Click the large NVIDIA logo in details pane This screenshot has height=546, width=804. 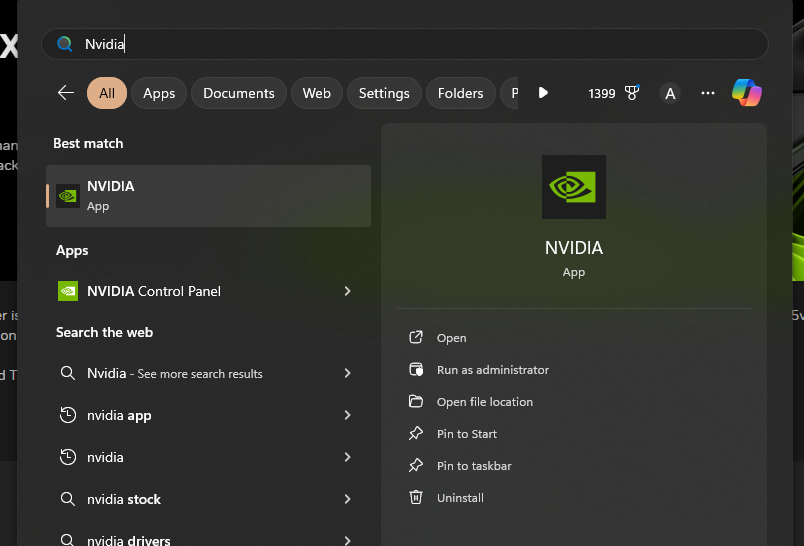click(x=573, y=187)
